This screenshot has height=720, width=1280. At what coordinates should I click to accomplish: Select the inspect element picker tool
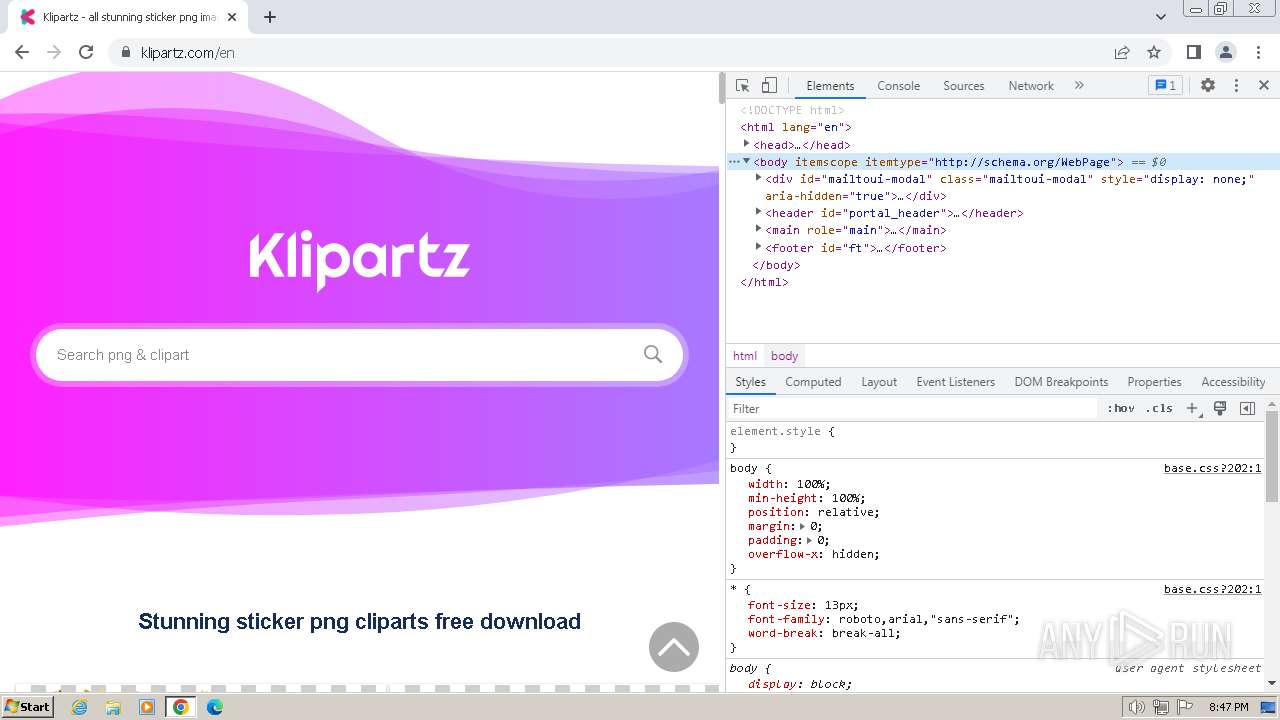(x=742, y=86)
